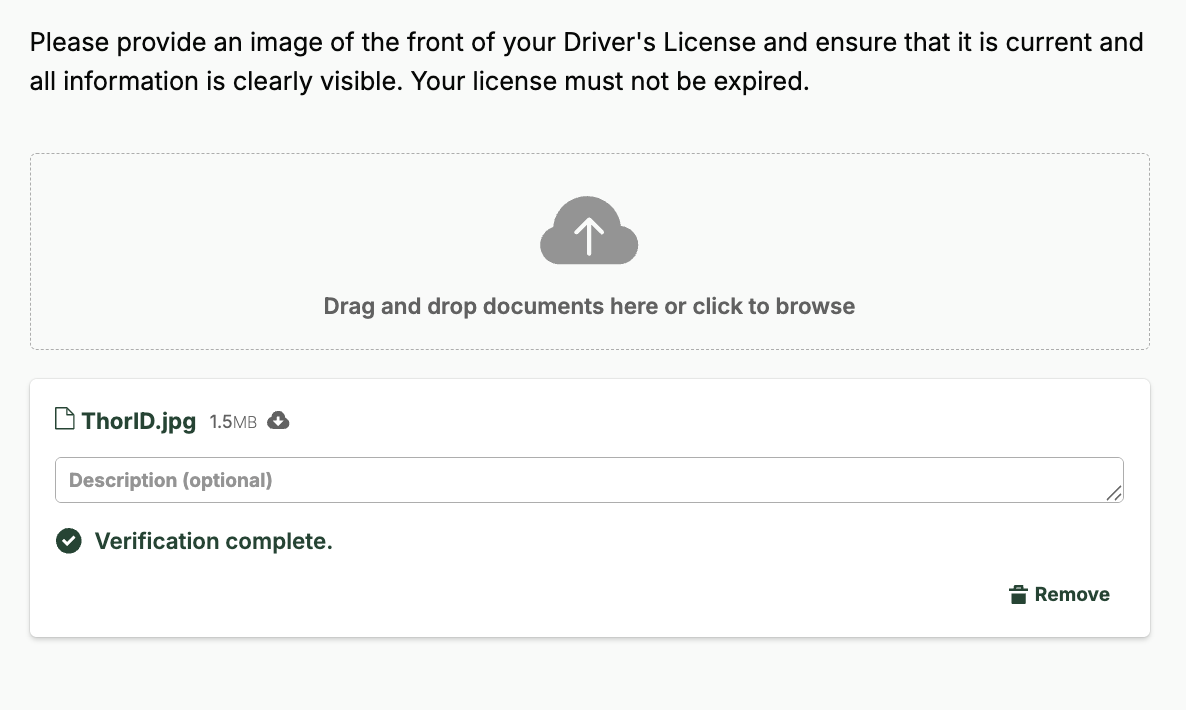
Task: Grab the description box resize handle
Action: click(1114, 492)
